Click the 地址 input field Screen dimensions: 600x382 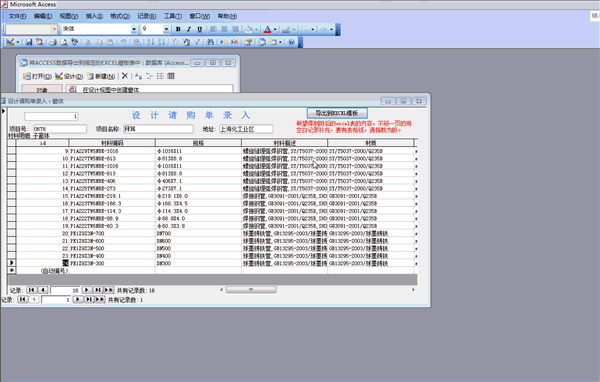pyautogui.click(x=246, y=129)
